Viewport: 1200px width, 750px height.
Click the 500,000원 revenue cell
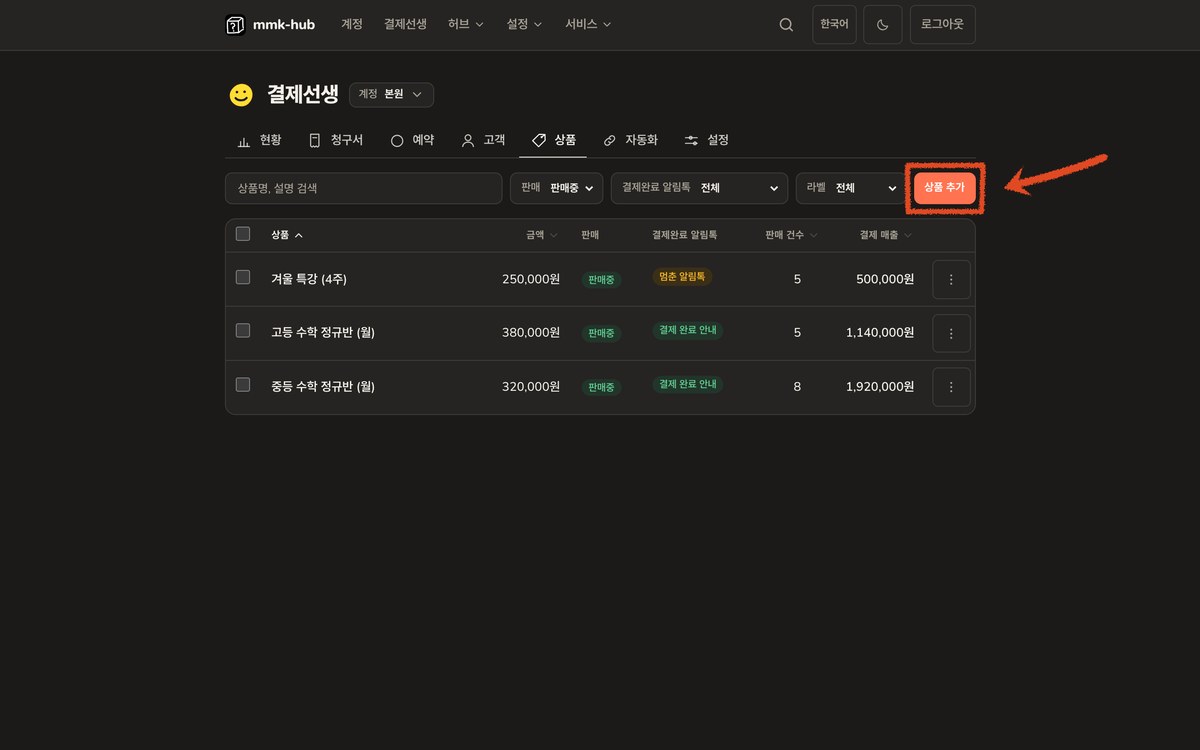pos(885,279)
